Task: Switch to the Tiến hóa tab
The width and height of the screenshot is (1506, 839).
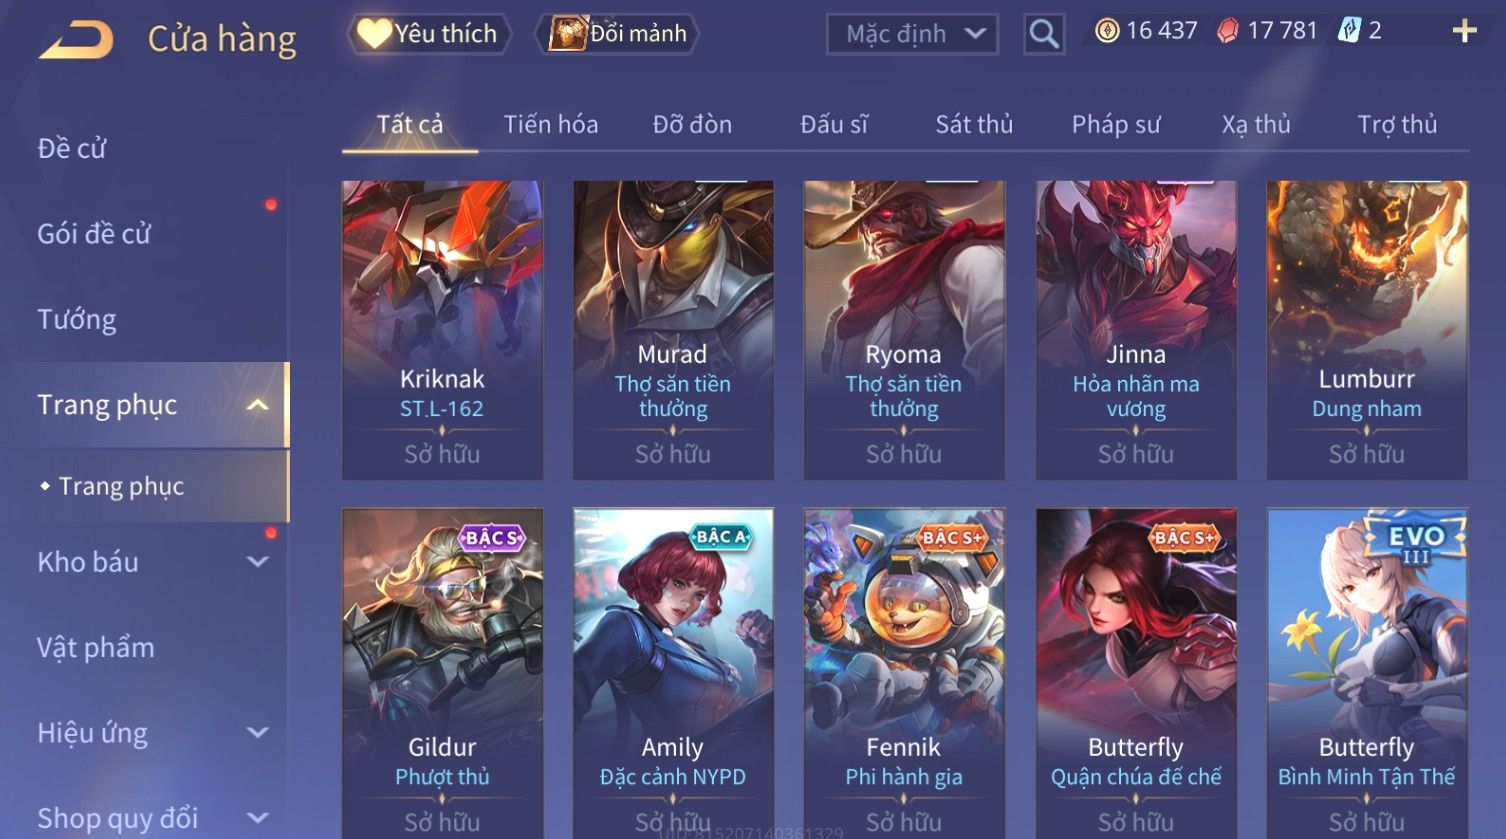Action: pyautogui.click(x=551, y=125)
